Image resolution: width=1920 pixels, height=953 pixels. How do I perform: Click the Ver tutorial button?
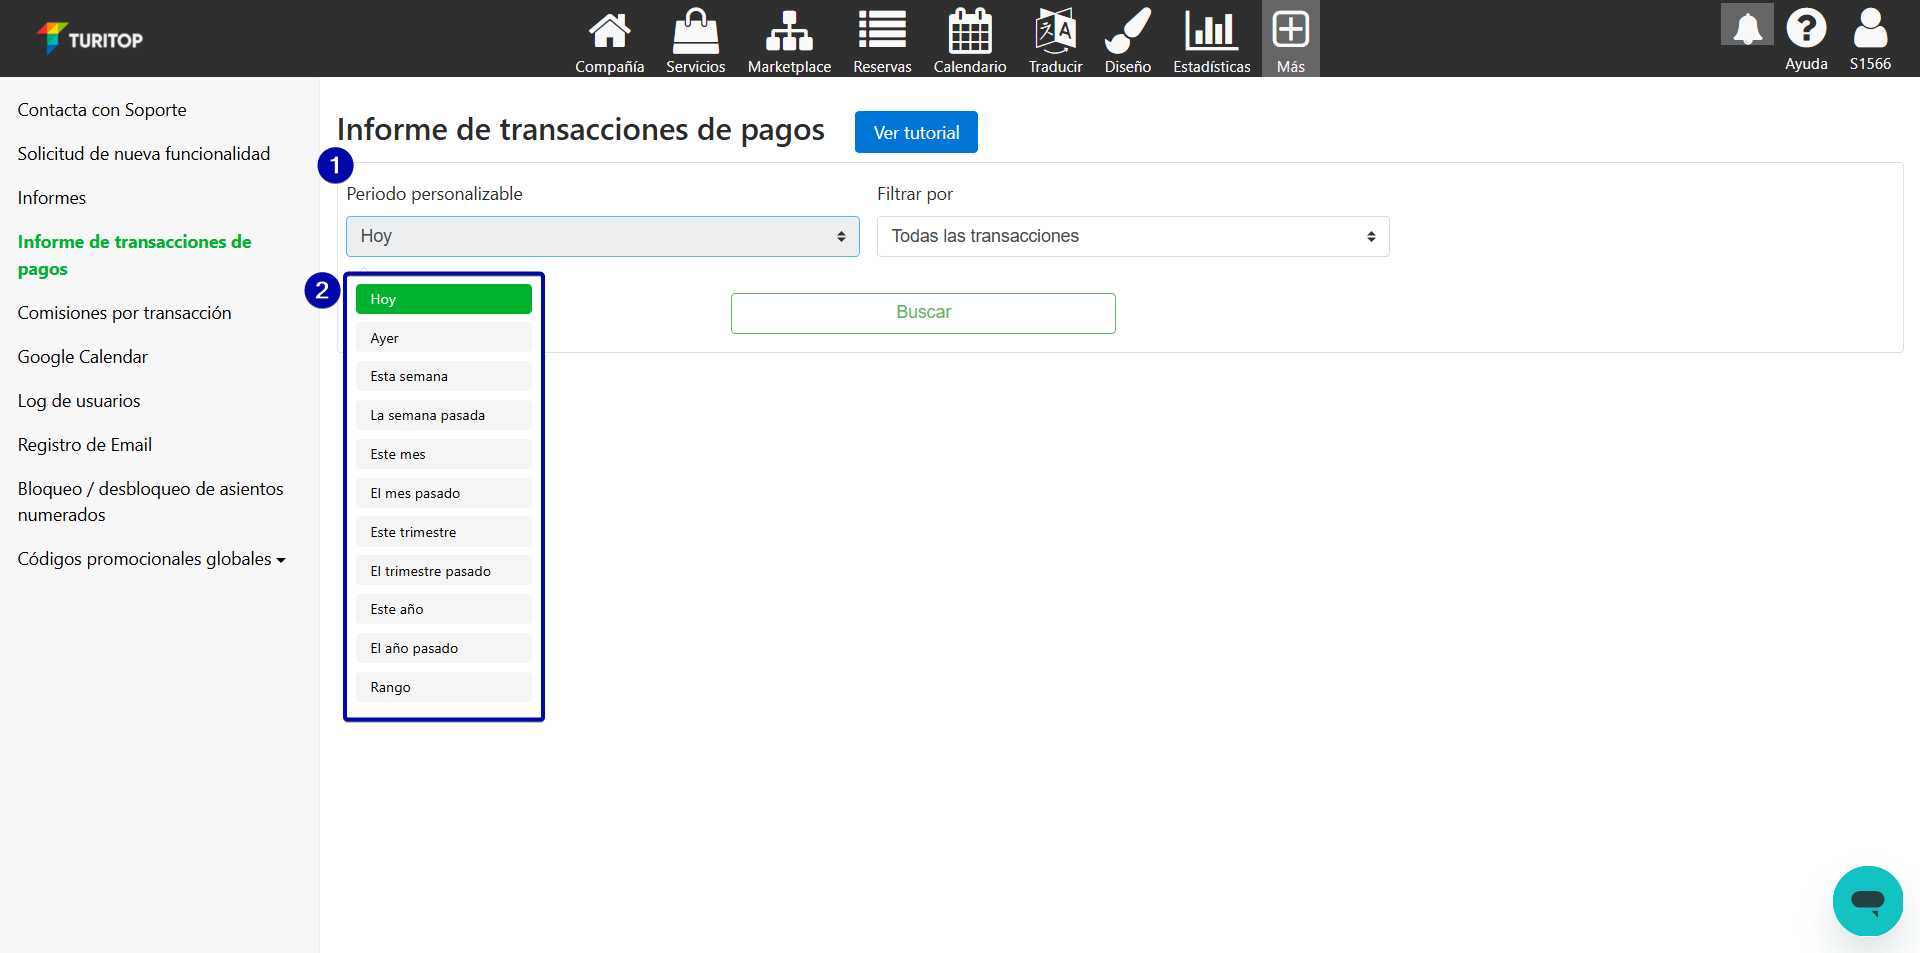(915, 133)
